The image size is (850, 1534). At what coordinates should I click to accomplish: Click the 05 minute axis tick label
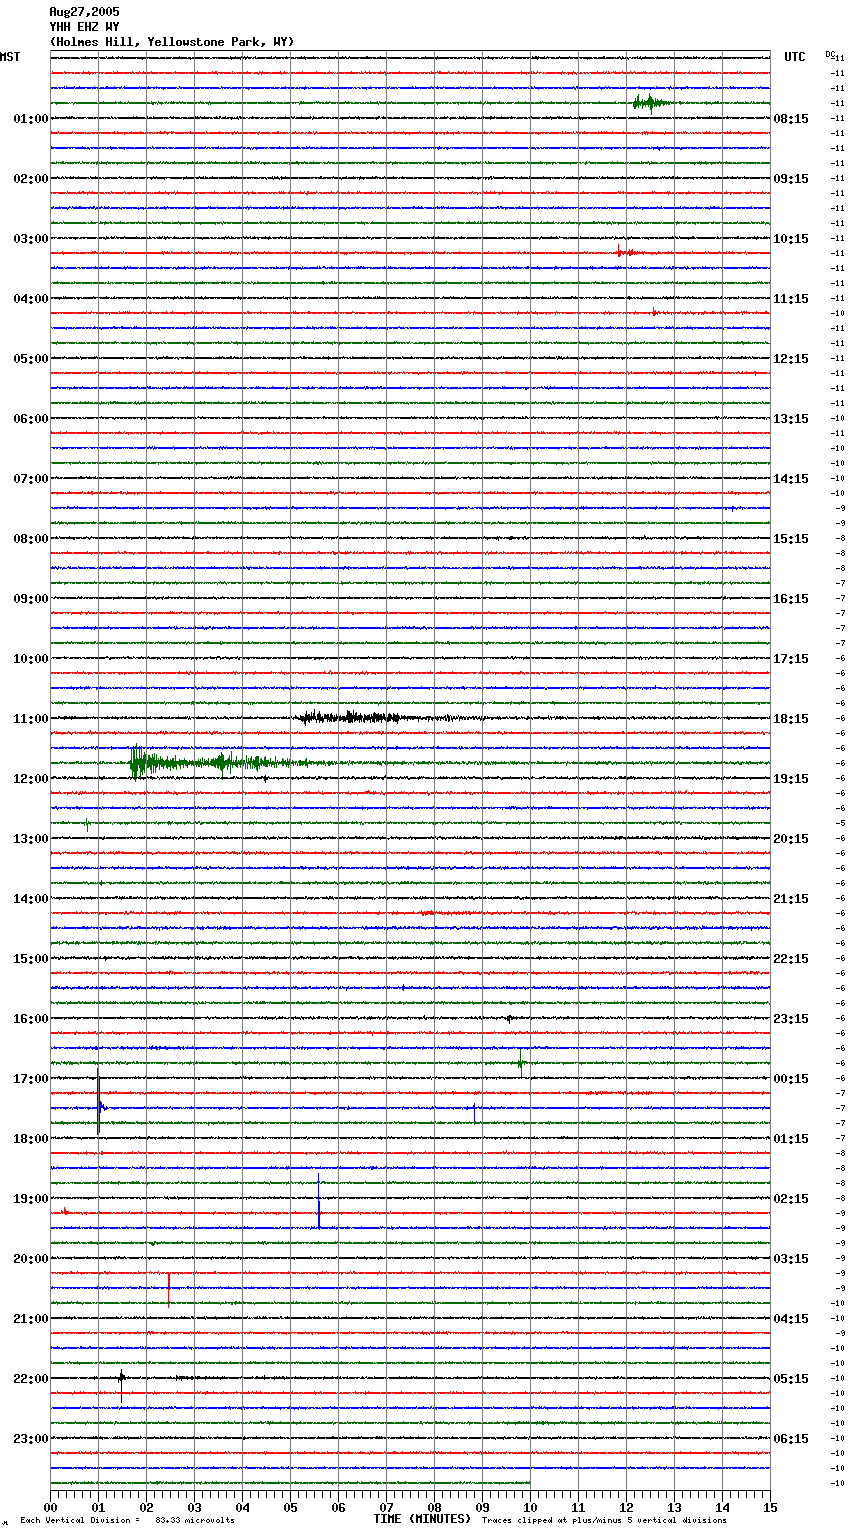290,1507
